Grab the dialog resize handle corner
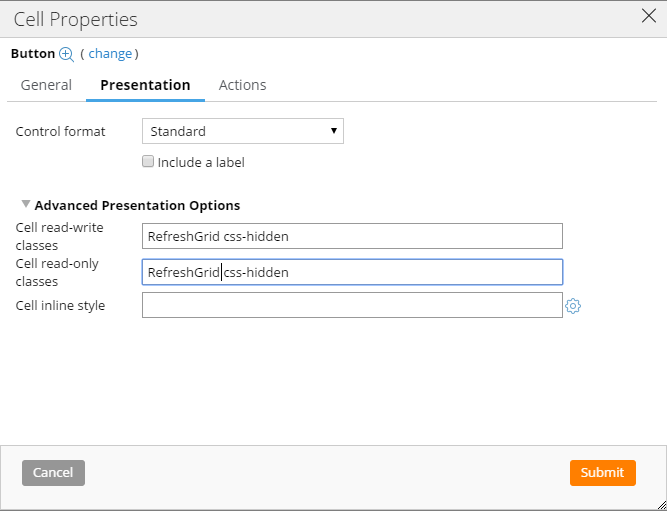The width and height of the screenshot is (667, 511). tap(661, 505)
